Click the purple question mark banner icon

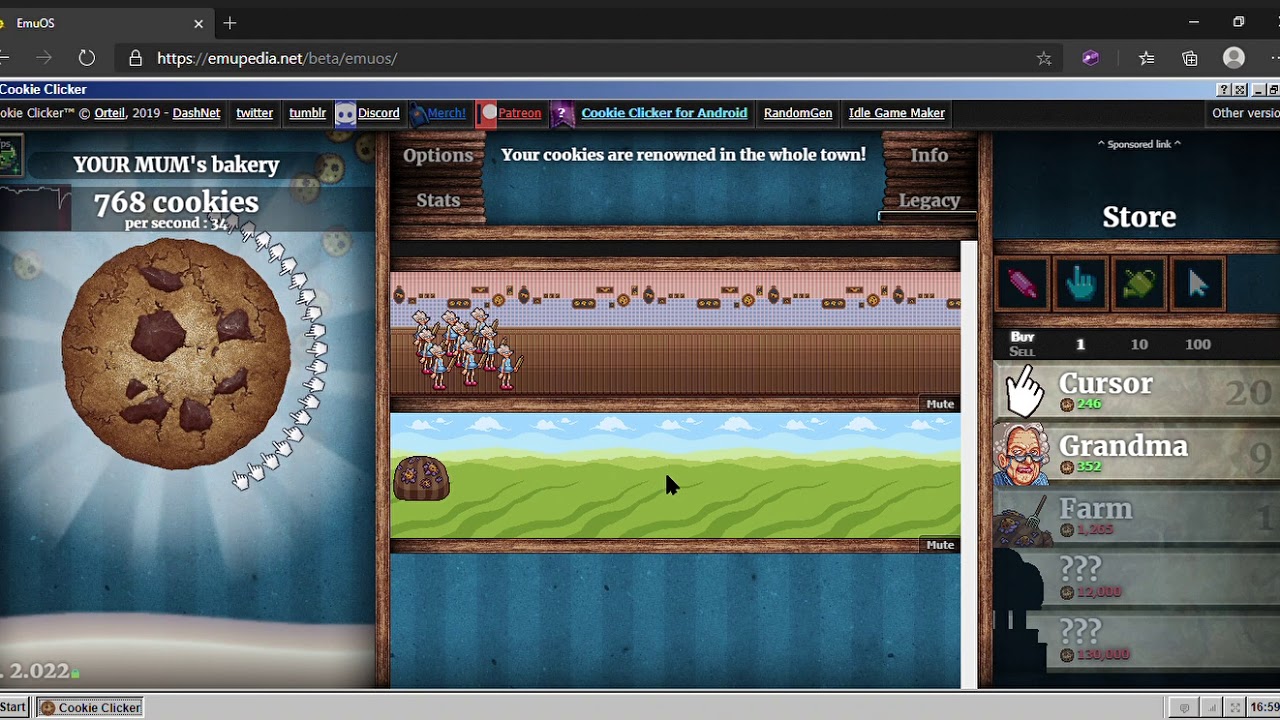click(562, 113)
